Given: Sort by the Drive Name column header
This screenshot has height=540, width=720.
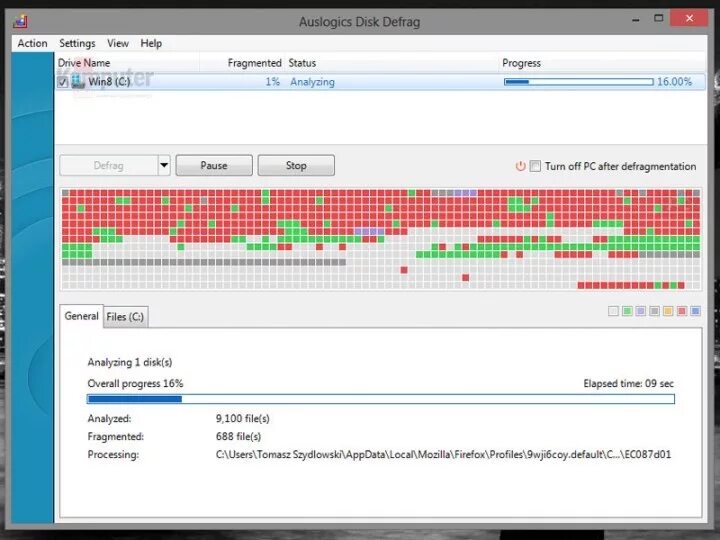Looking at the screenshot, I should tap(127, 63).
